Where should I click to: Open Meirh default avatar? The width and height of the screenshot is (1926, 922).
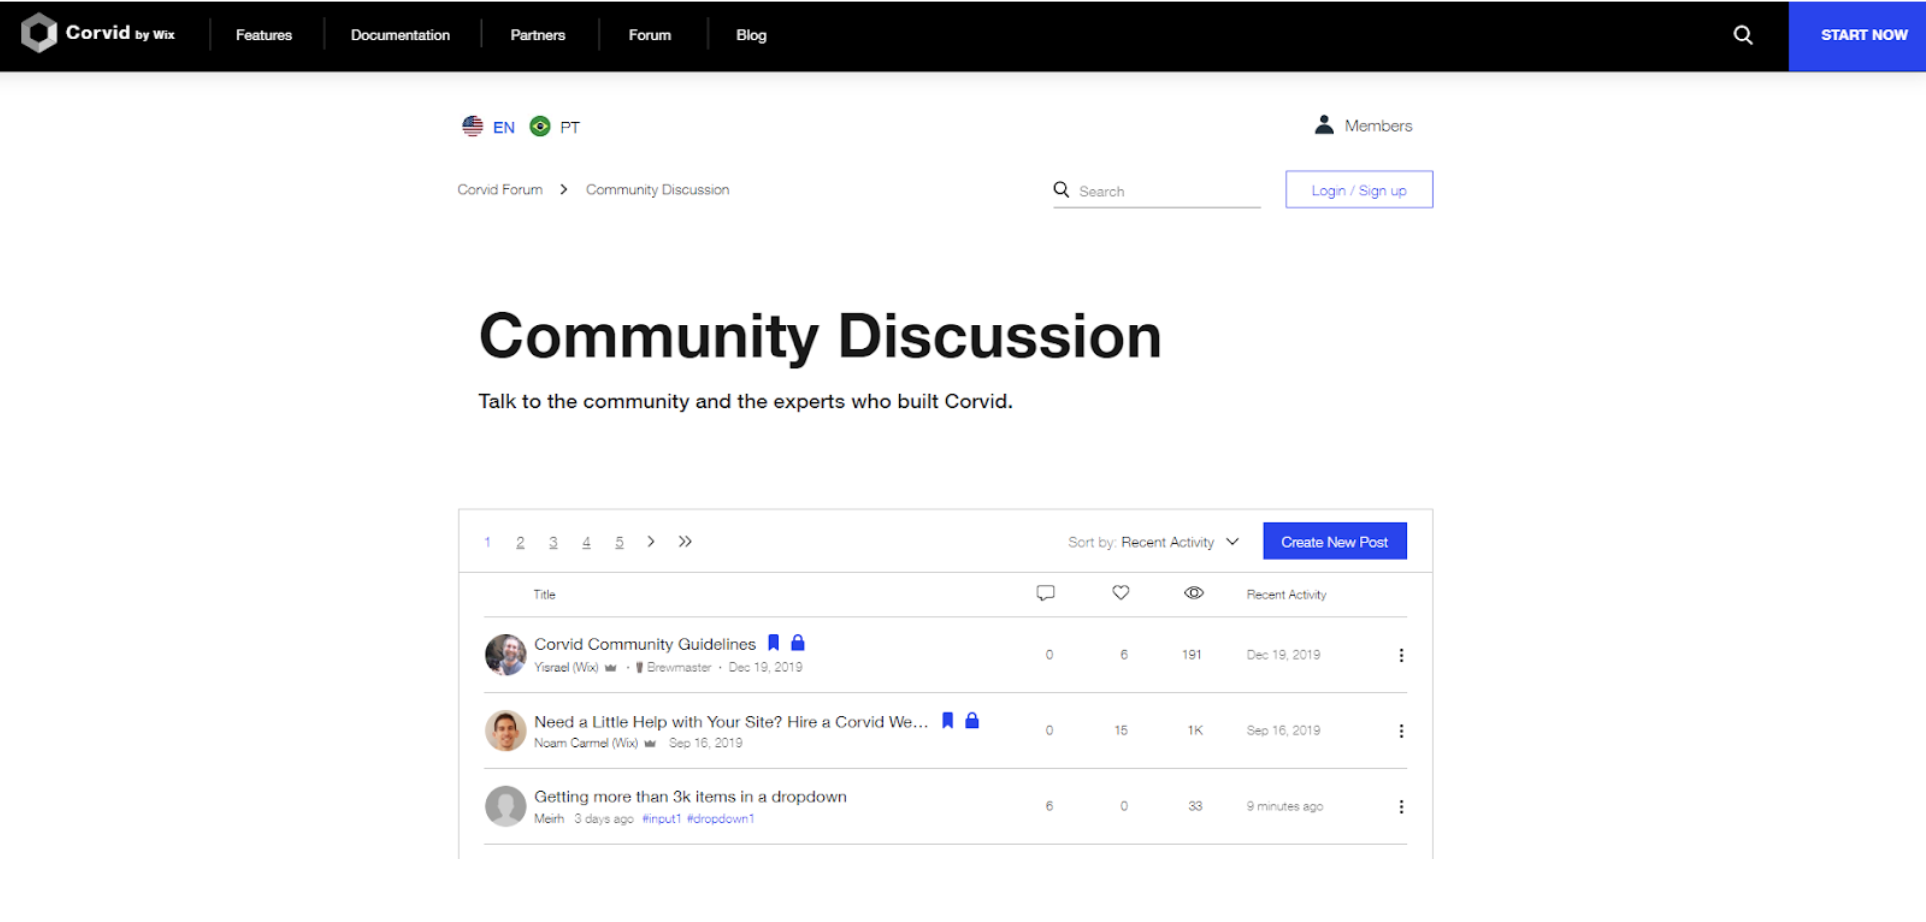pos(506,806)
